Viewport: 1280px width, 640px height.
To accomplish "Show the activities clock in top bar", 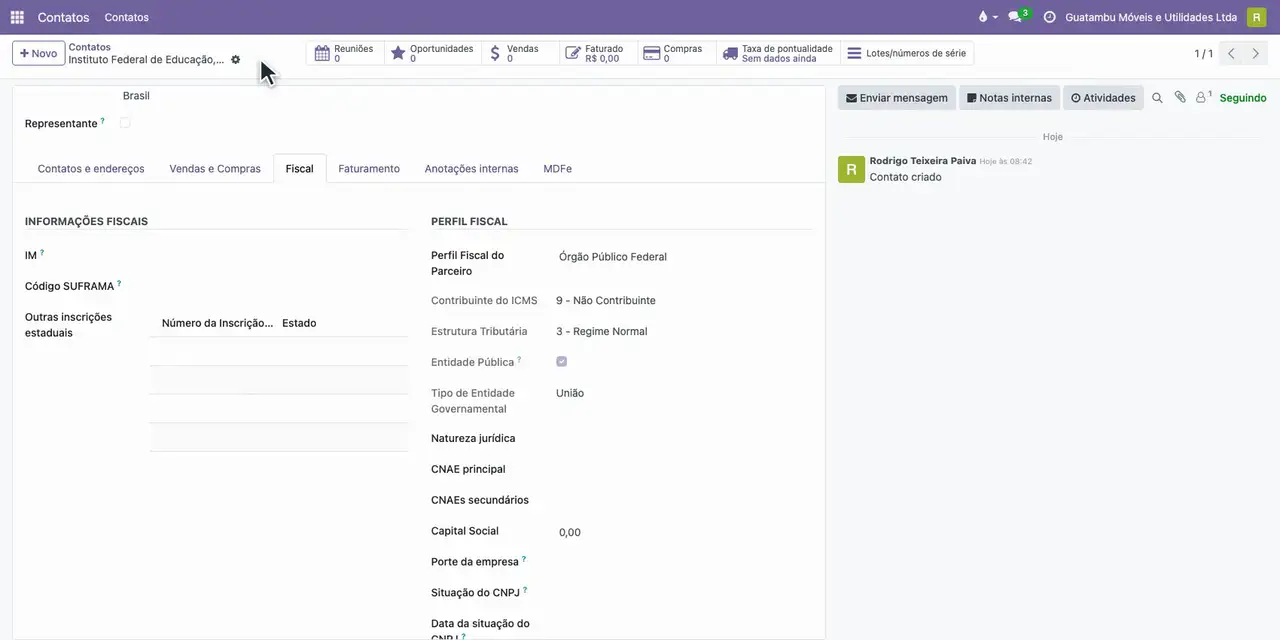I will coord(1049,17).
